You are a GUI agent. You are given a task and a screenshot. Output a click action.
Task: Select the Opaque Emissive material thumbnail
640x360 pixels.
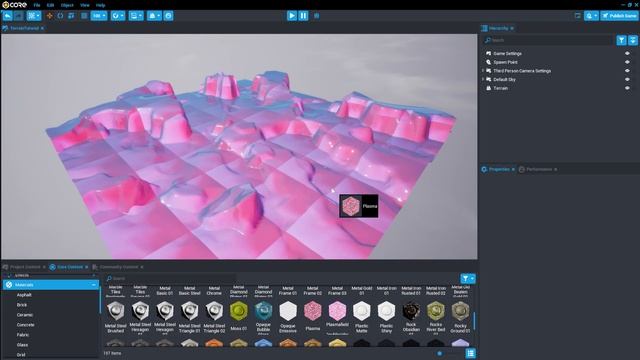[x=288, y=311]
